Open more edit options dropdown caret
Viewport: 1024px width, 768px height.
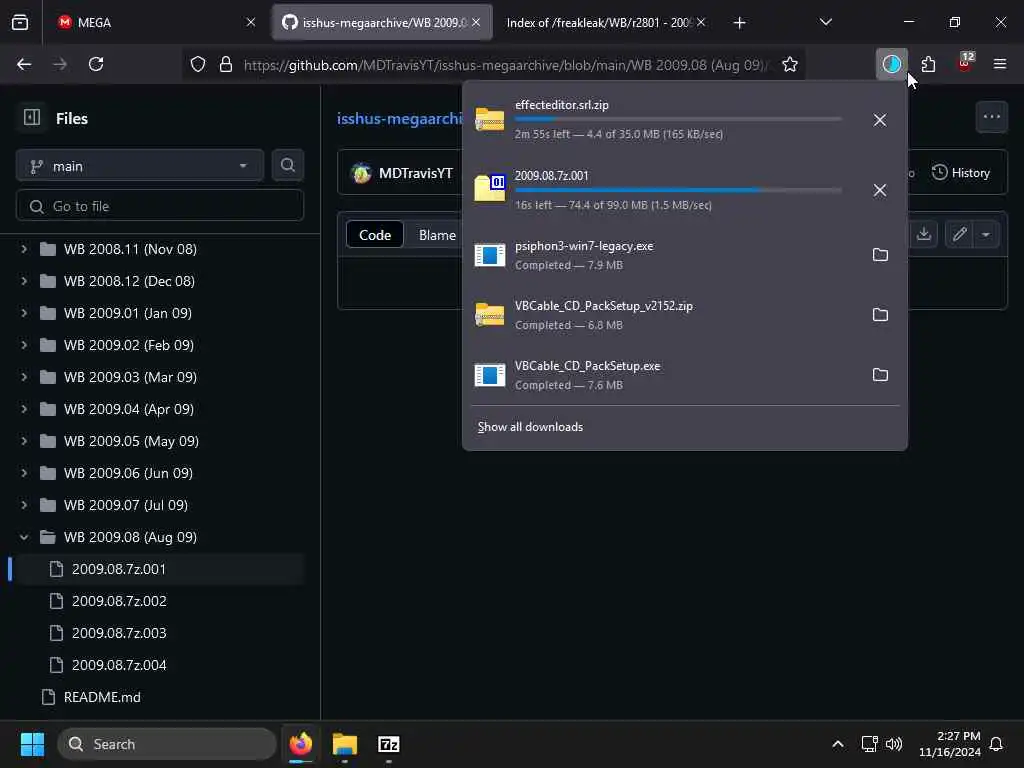coord(985,234)
